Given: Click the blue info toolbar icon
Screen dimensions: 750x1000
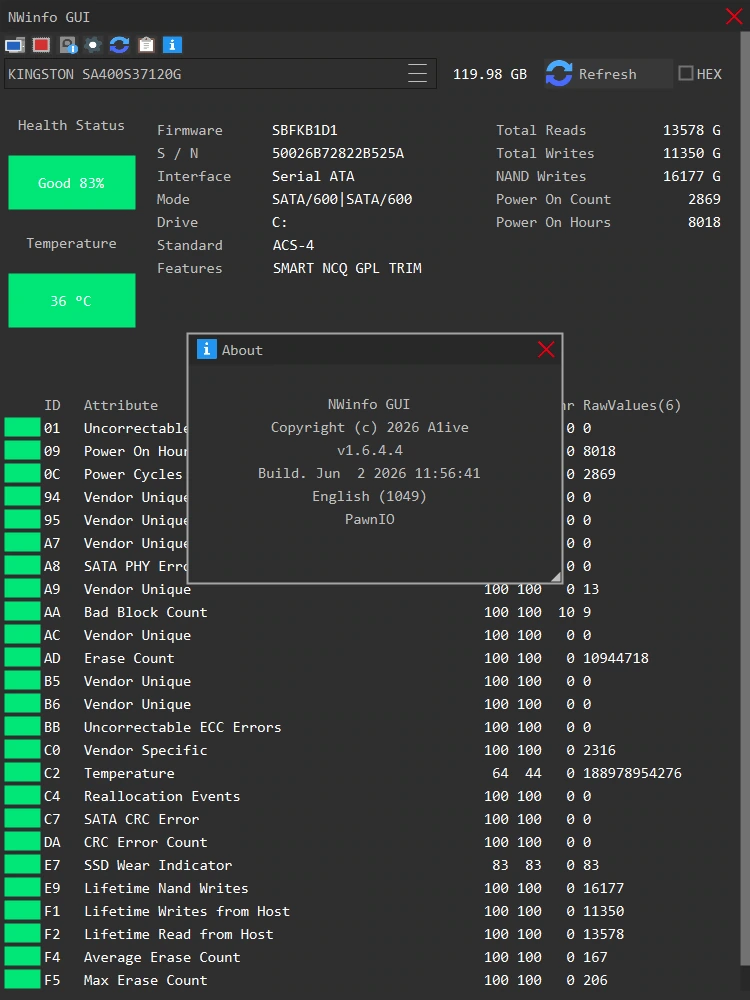Looking at the screenshot, I should [172, 45].
